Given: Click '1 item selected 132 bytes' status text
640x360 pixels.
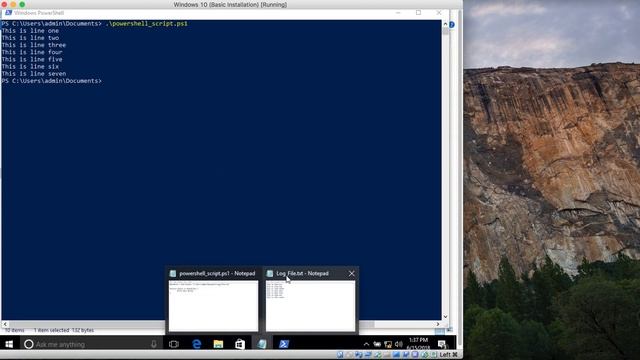Looking at the screenshot, I should coord(64,330).
